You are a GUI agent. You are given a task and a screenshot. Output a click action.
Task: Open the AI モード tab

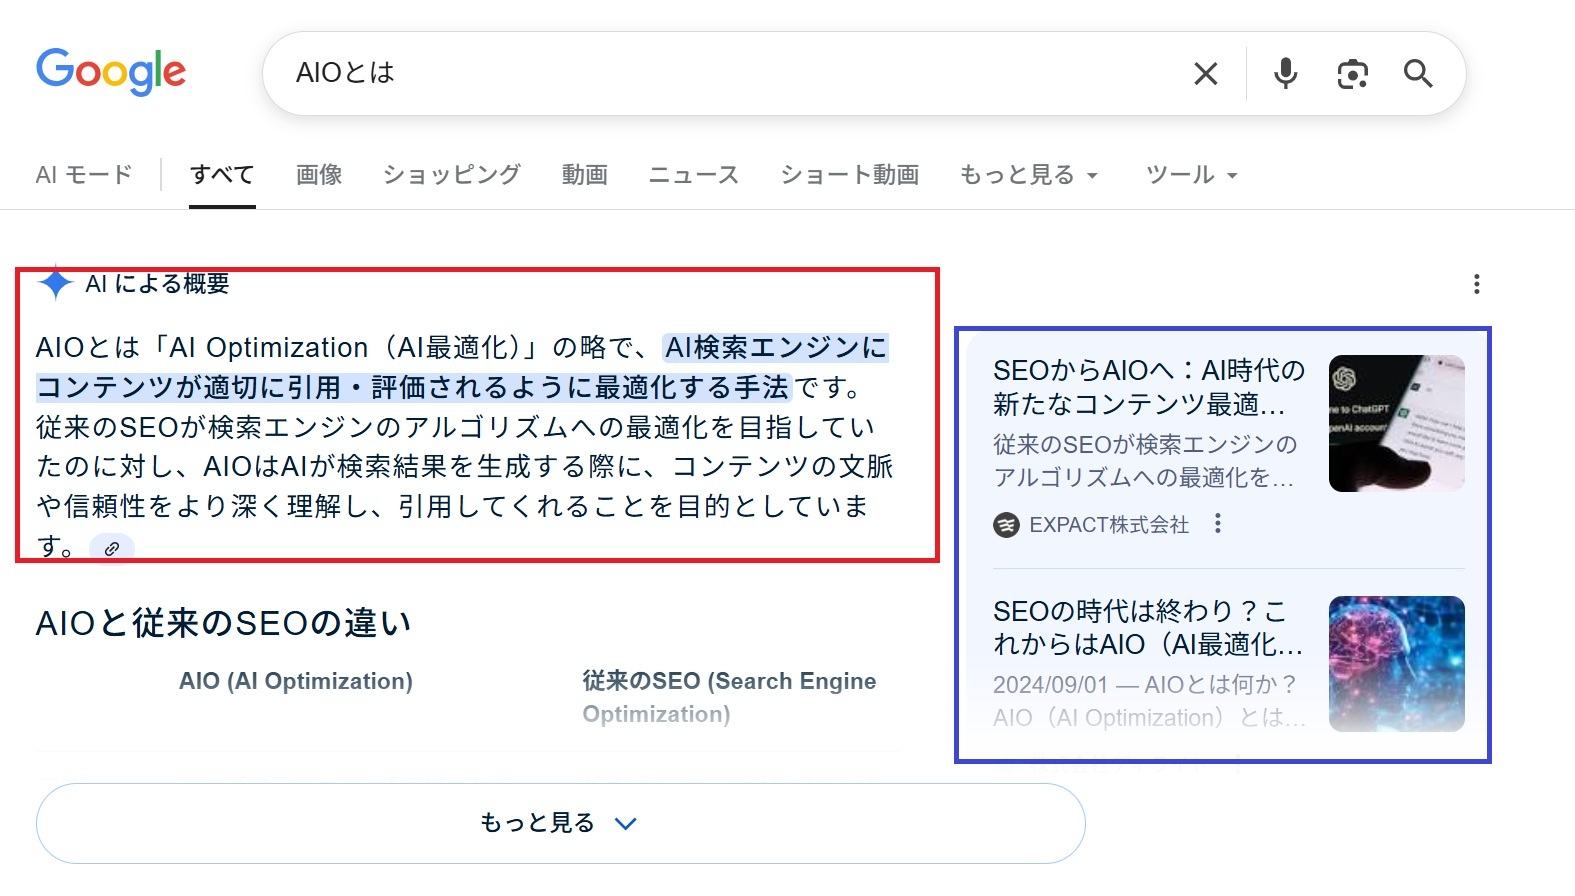pos(84,175)
